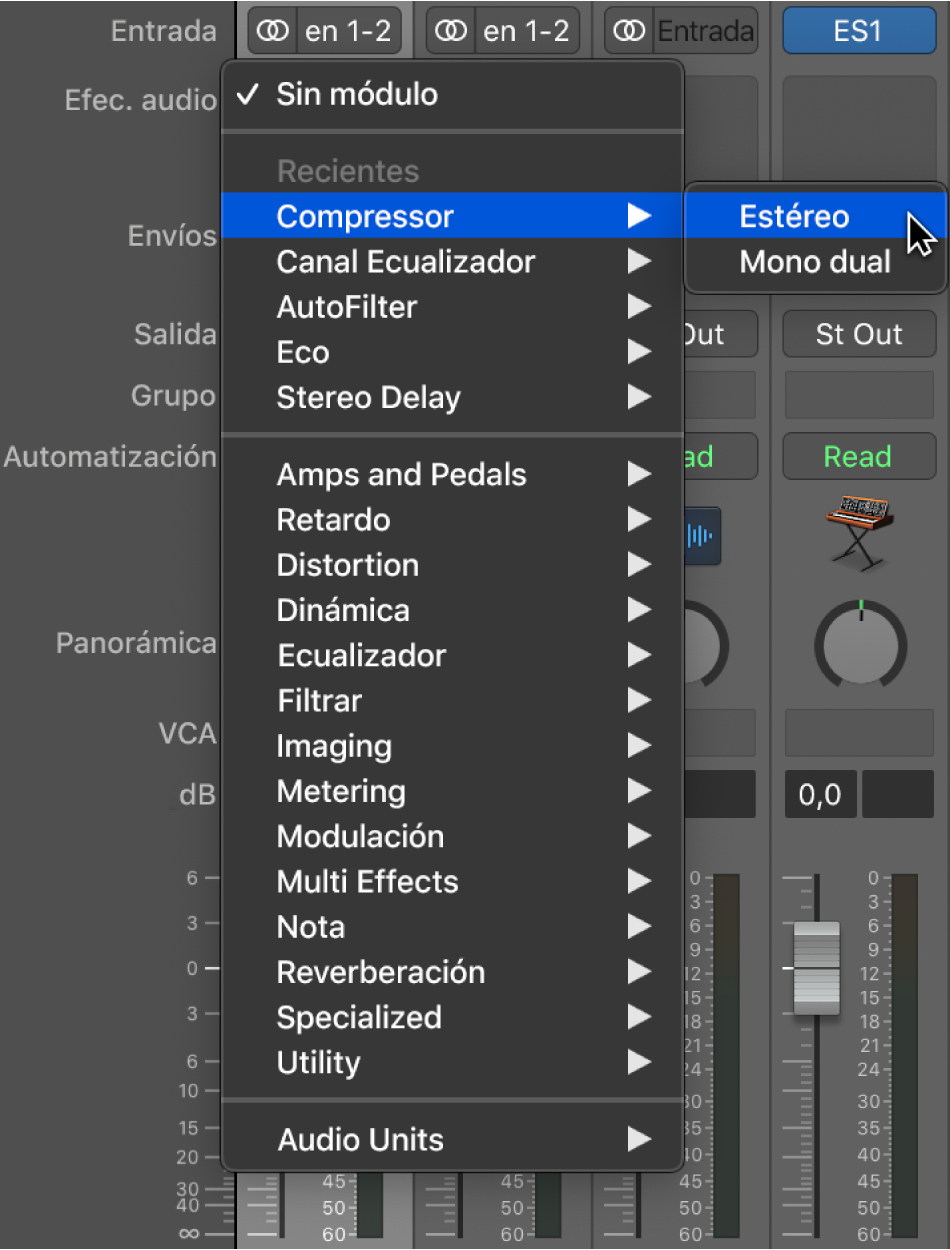The width and height of the screenshot is (950, 1250).
Task: Choose Mono dual compressor format
Action: point(814,262)
